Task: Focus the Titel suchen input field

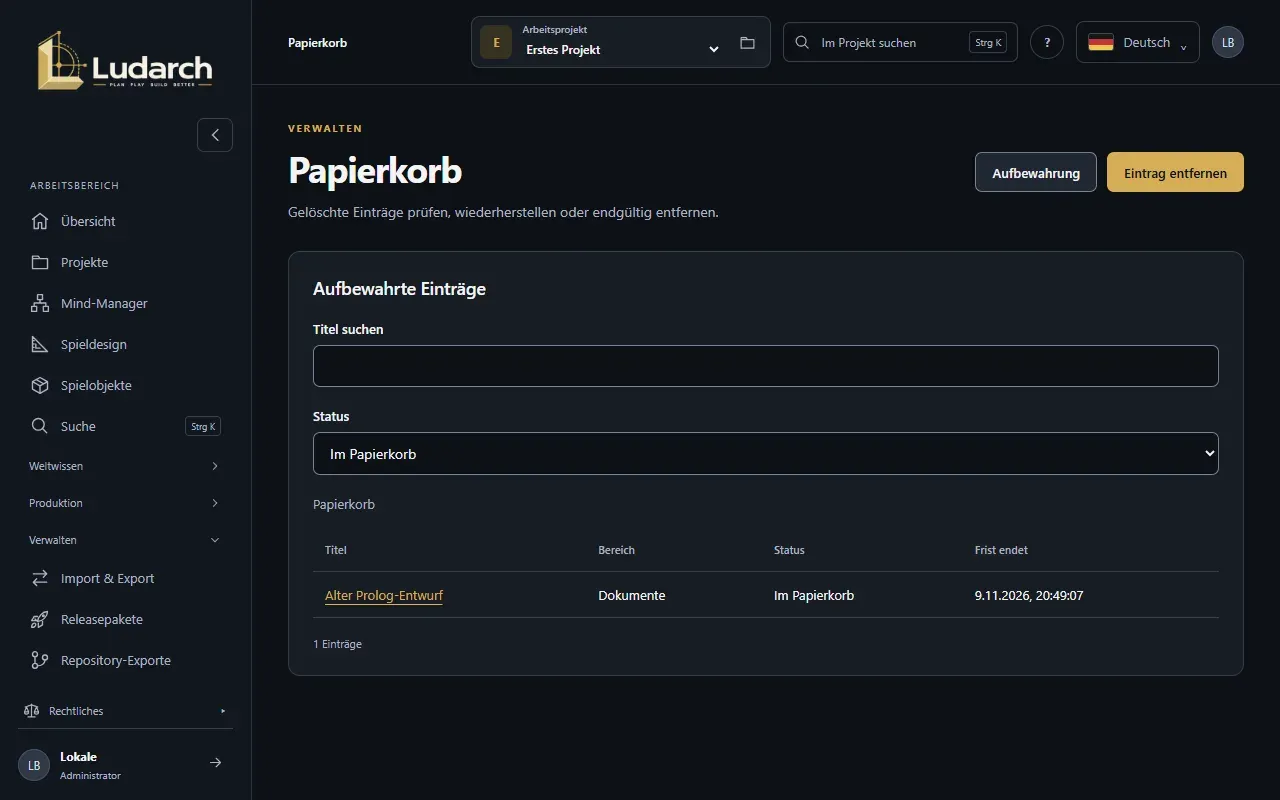Action: 766,366
